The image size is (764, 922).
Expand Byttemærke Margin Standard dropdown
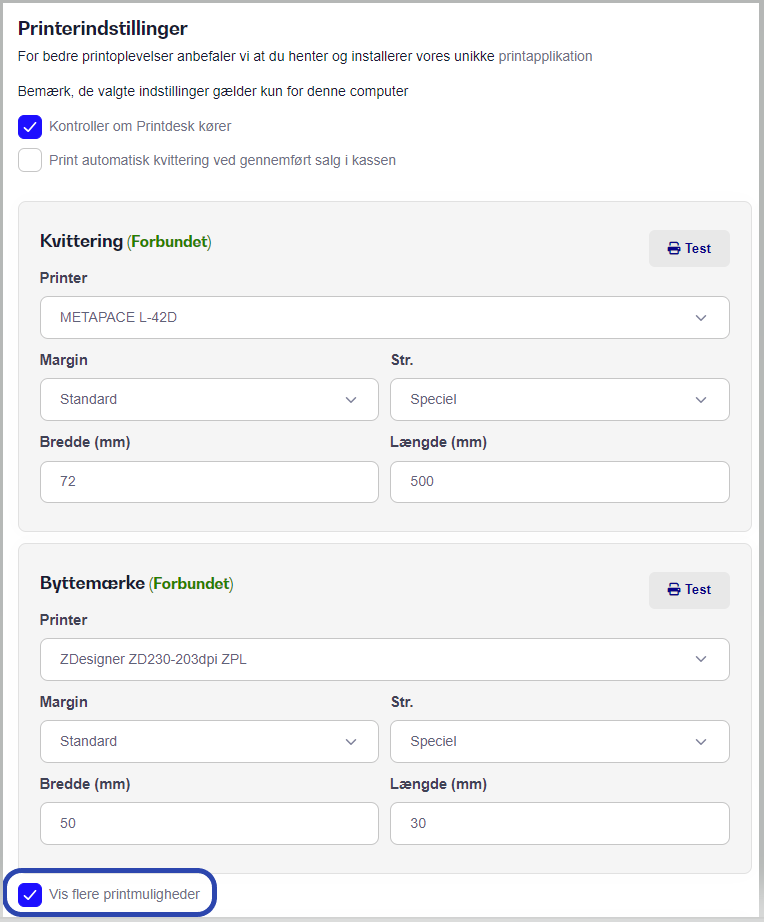(209, 741)
